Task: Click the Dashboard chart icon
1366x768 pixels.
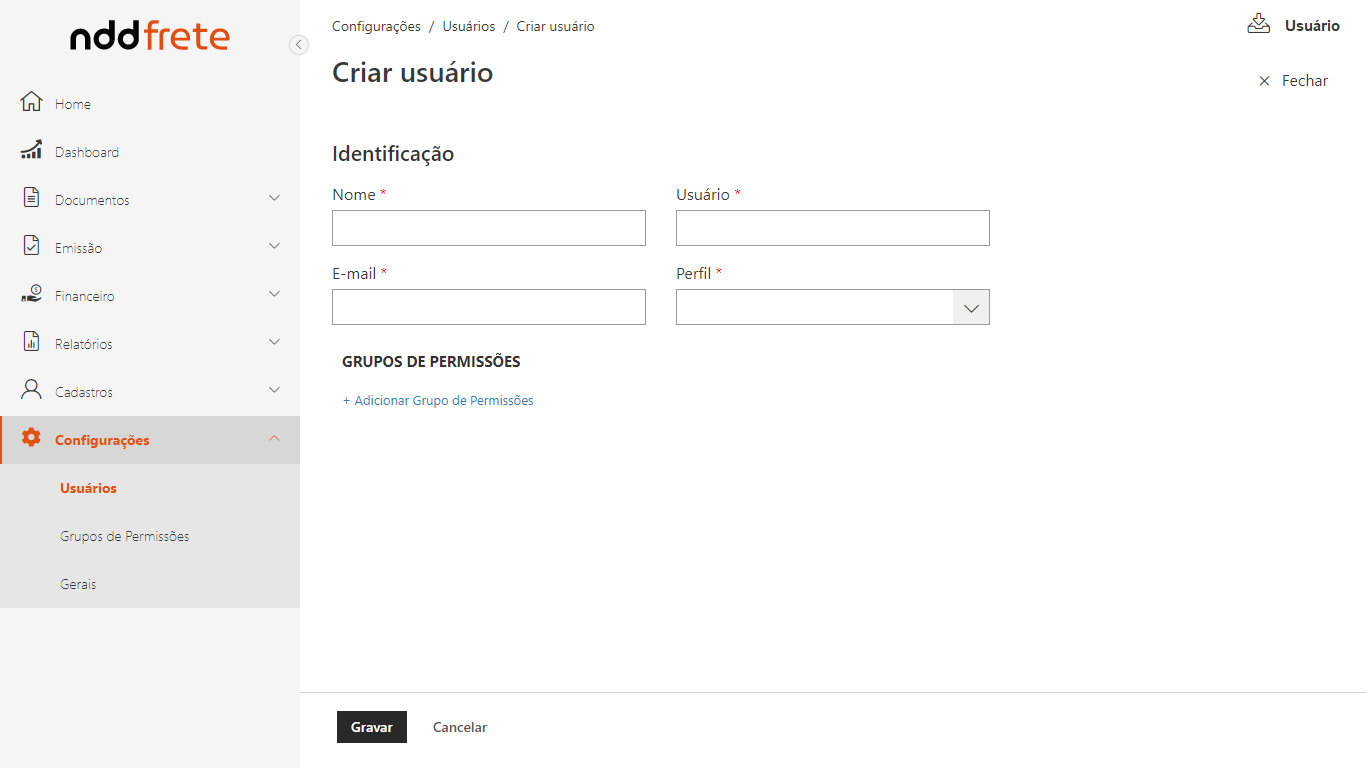Action: point(31,150)
